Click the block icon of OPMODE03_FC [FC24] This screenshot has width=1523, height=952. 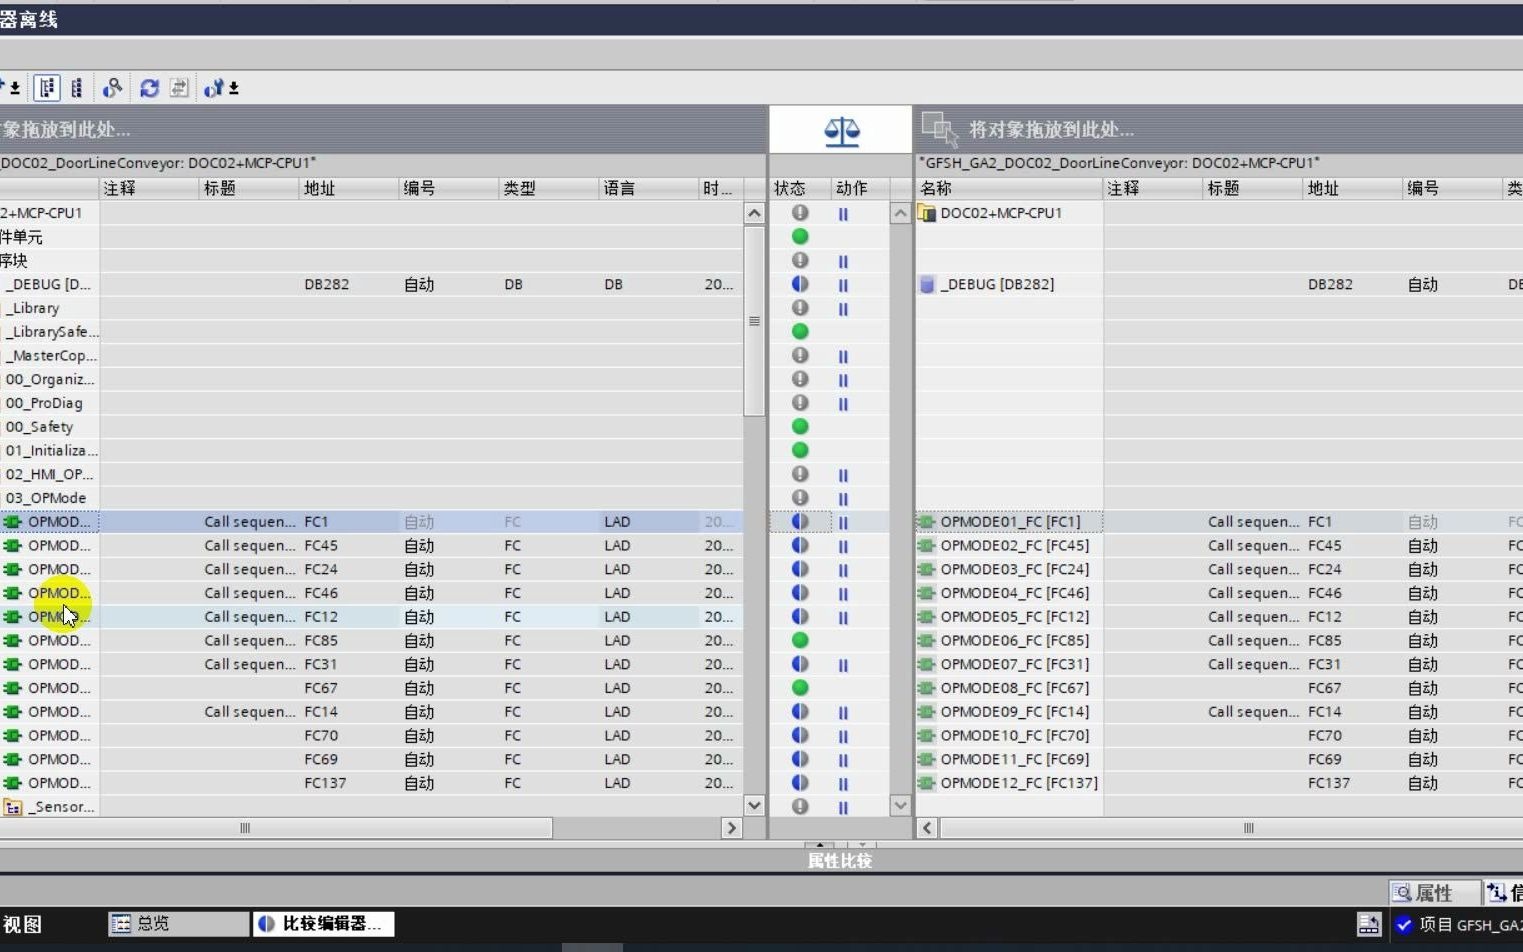click(927, 569)
